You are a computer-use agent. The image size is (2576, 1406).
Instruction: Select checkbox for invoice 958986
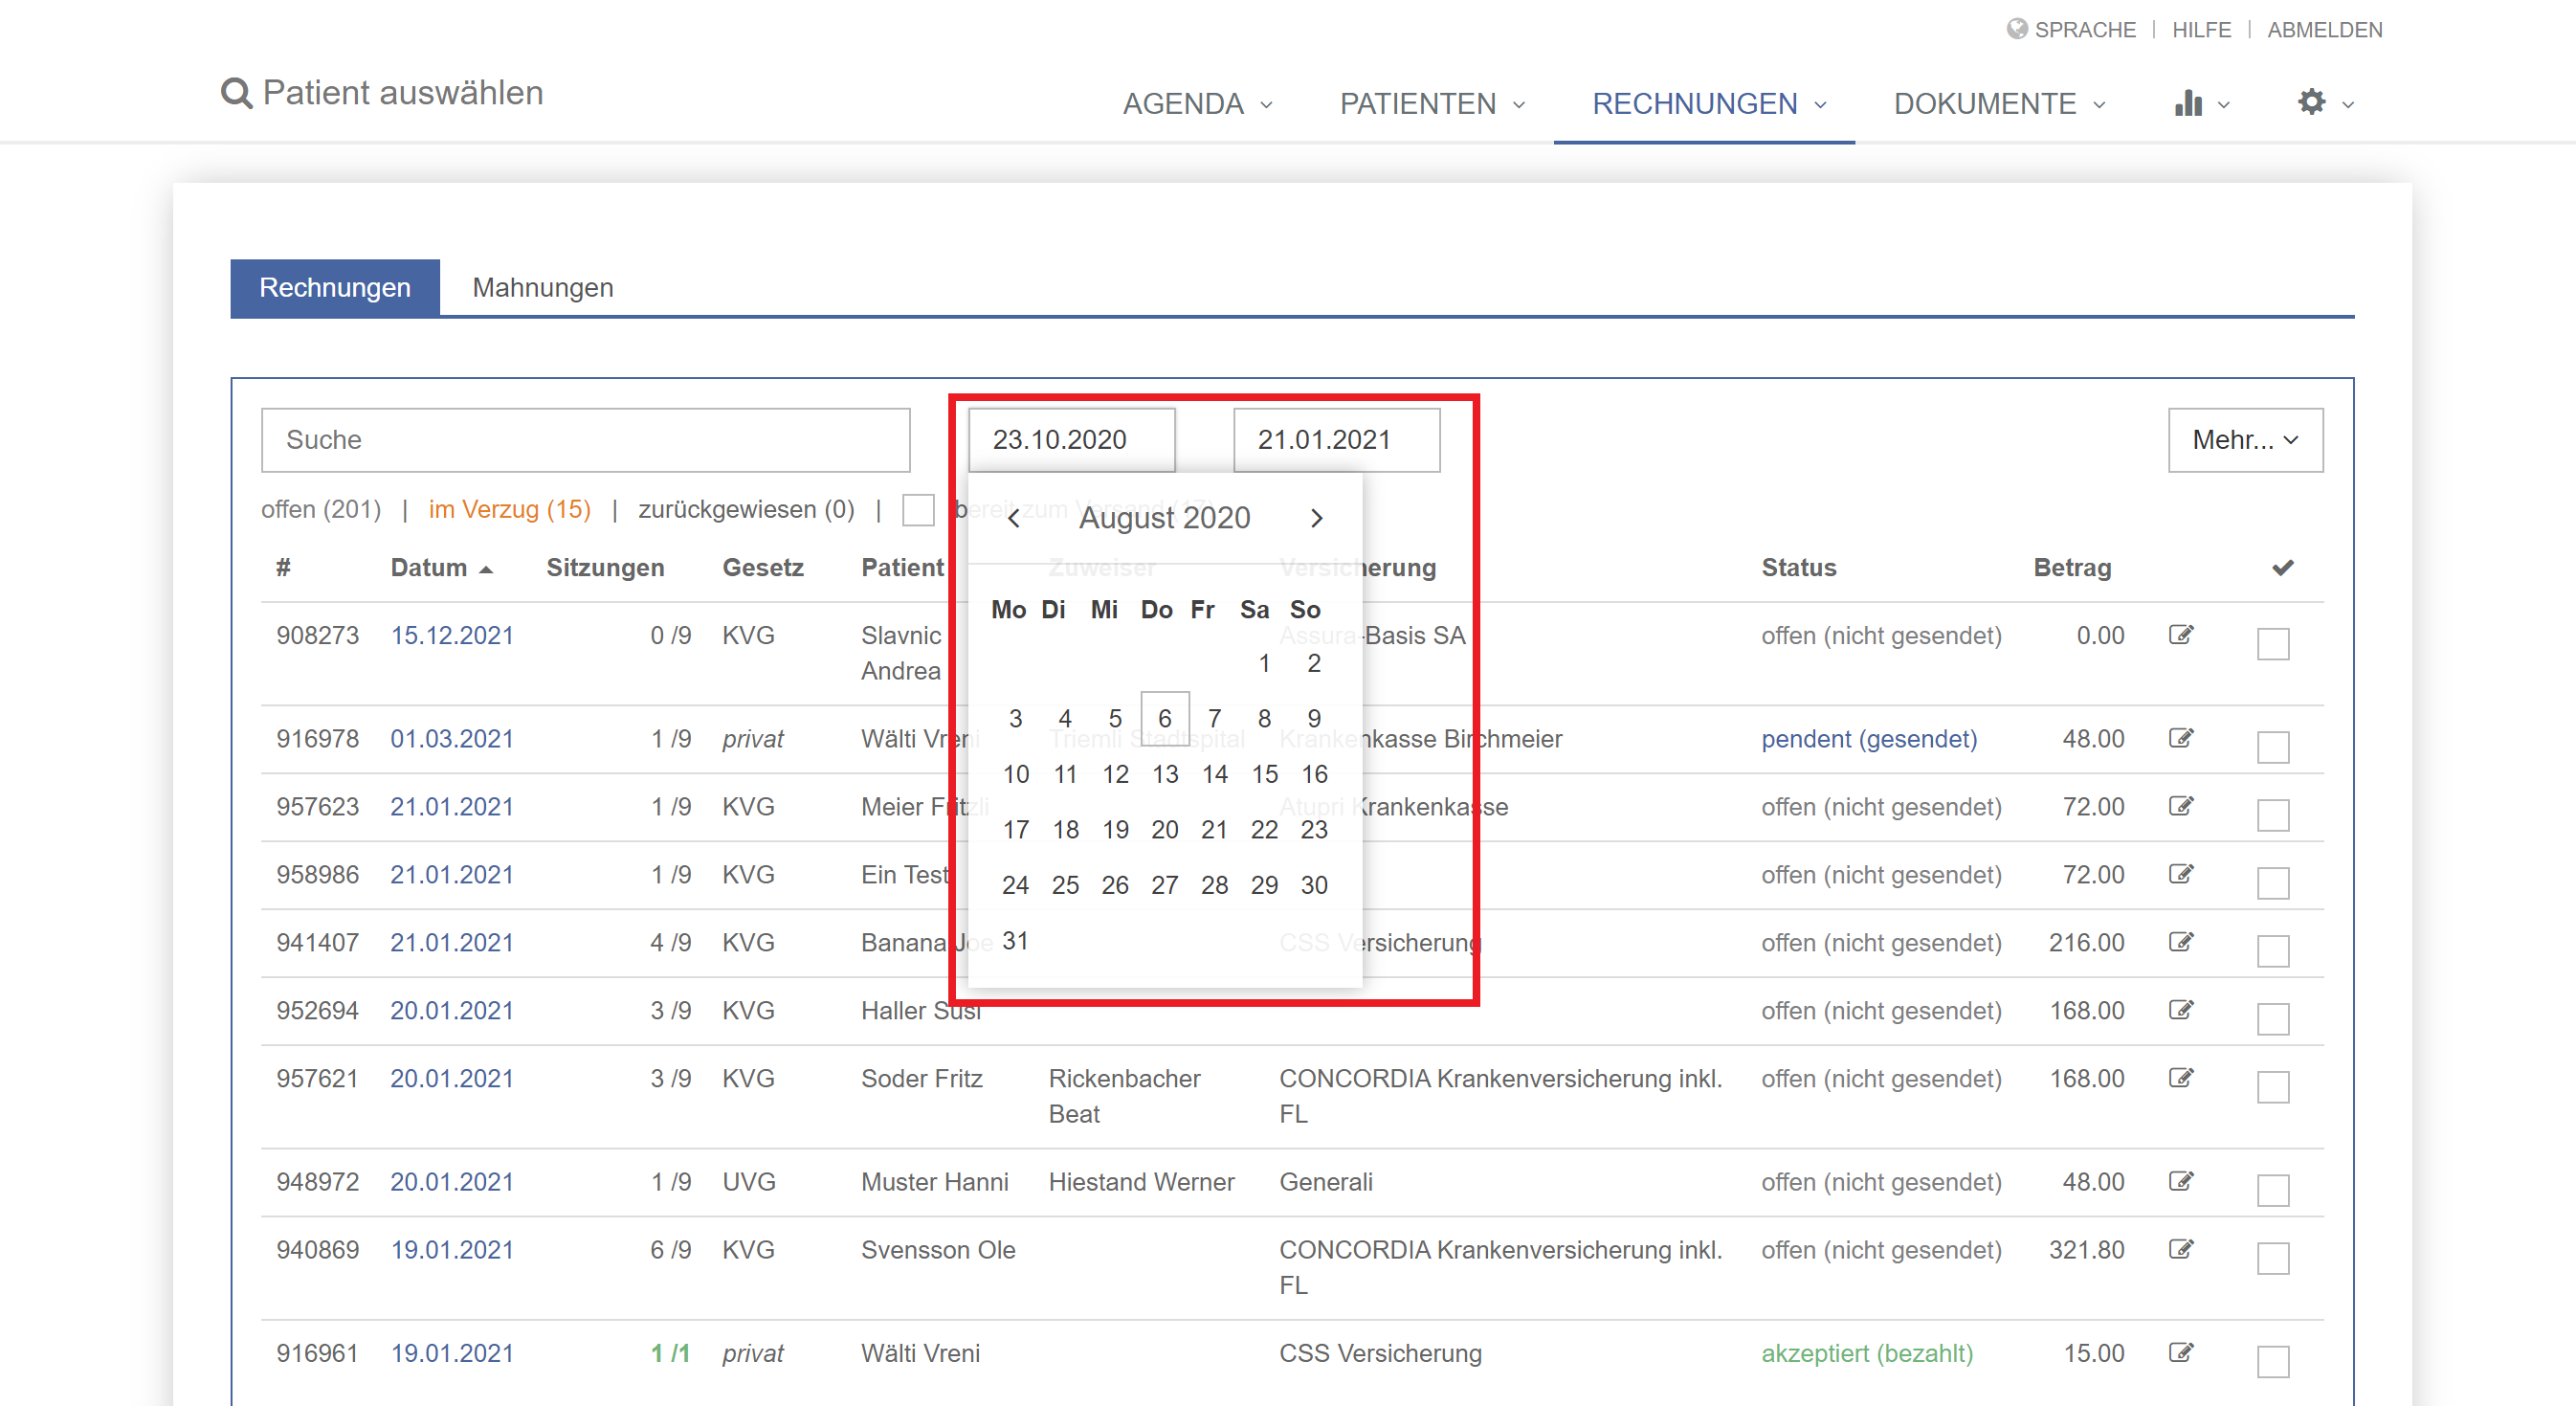(x=2273, y=883)
